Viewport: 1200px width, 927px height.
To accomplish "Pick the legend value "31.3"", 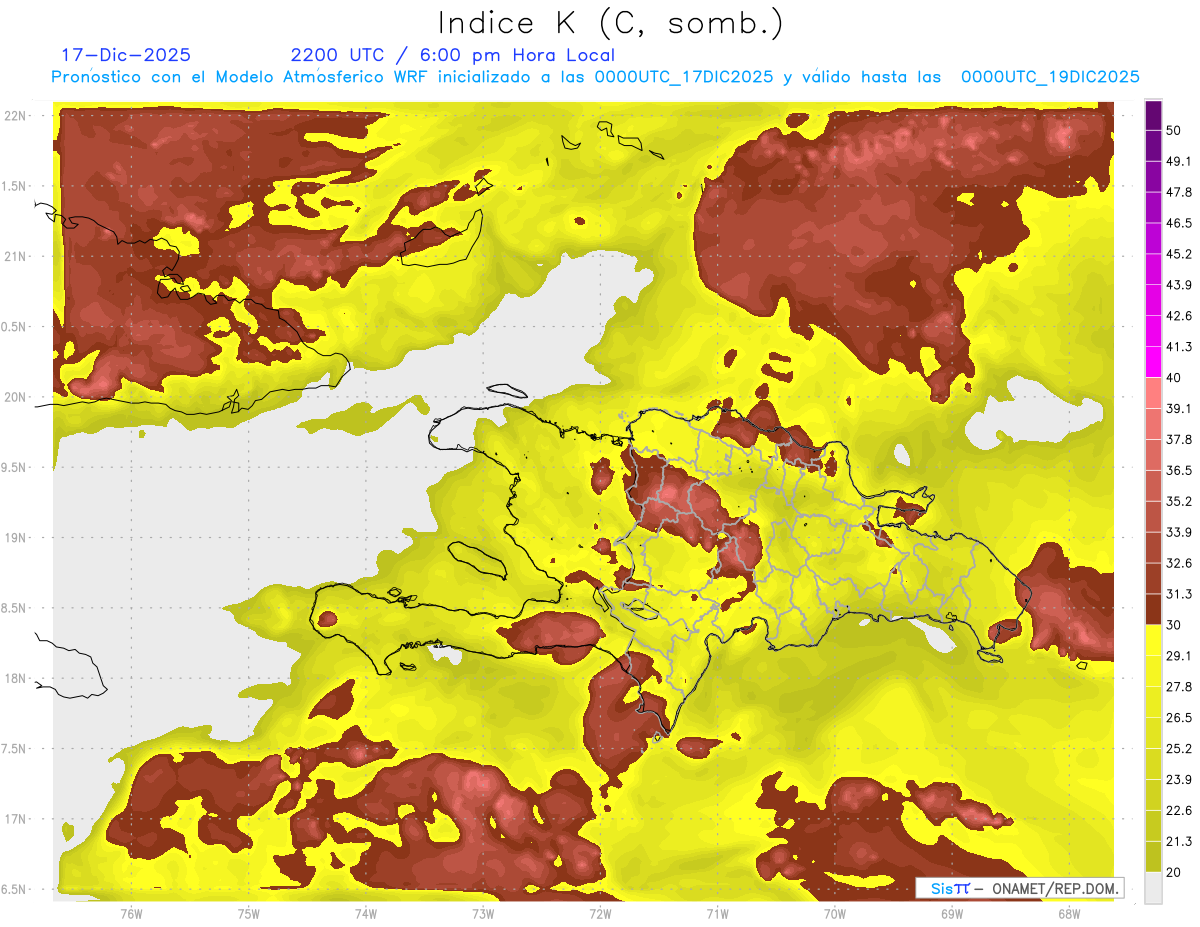I will click(1178, 594).
